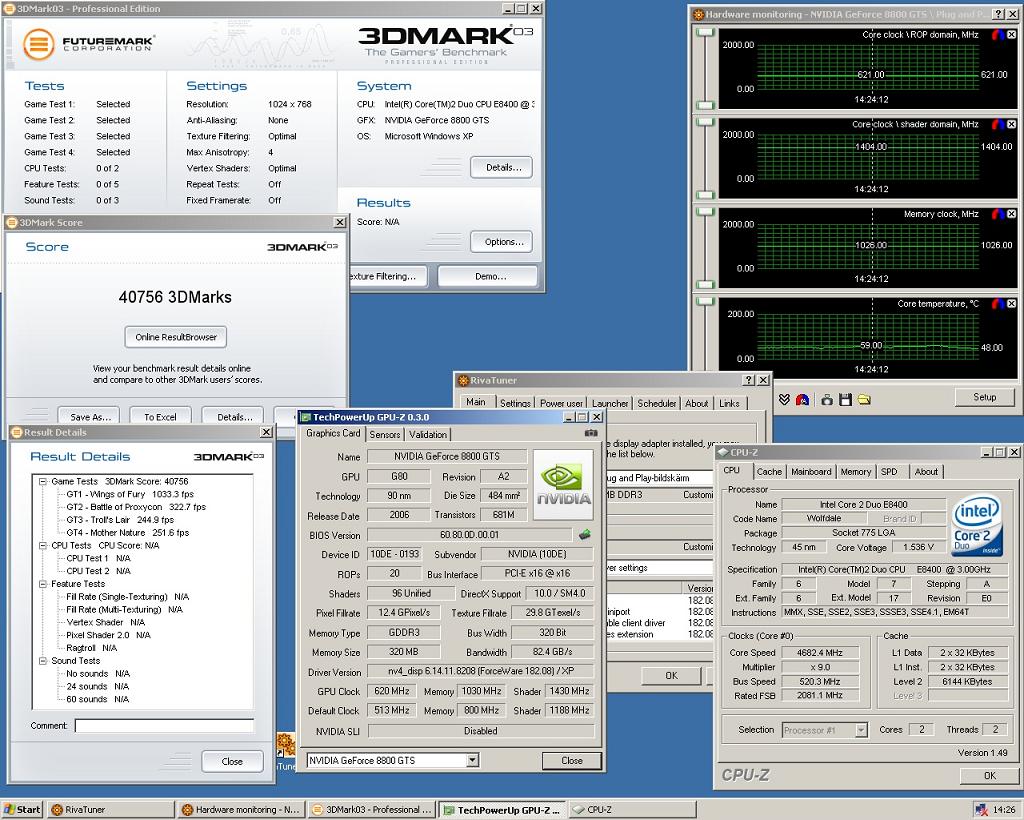Click Setup button in Hardware monitoring
1024x820 pixels.
point(985,397)
